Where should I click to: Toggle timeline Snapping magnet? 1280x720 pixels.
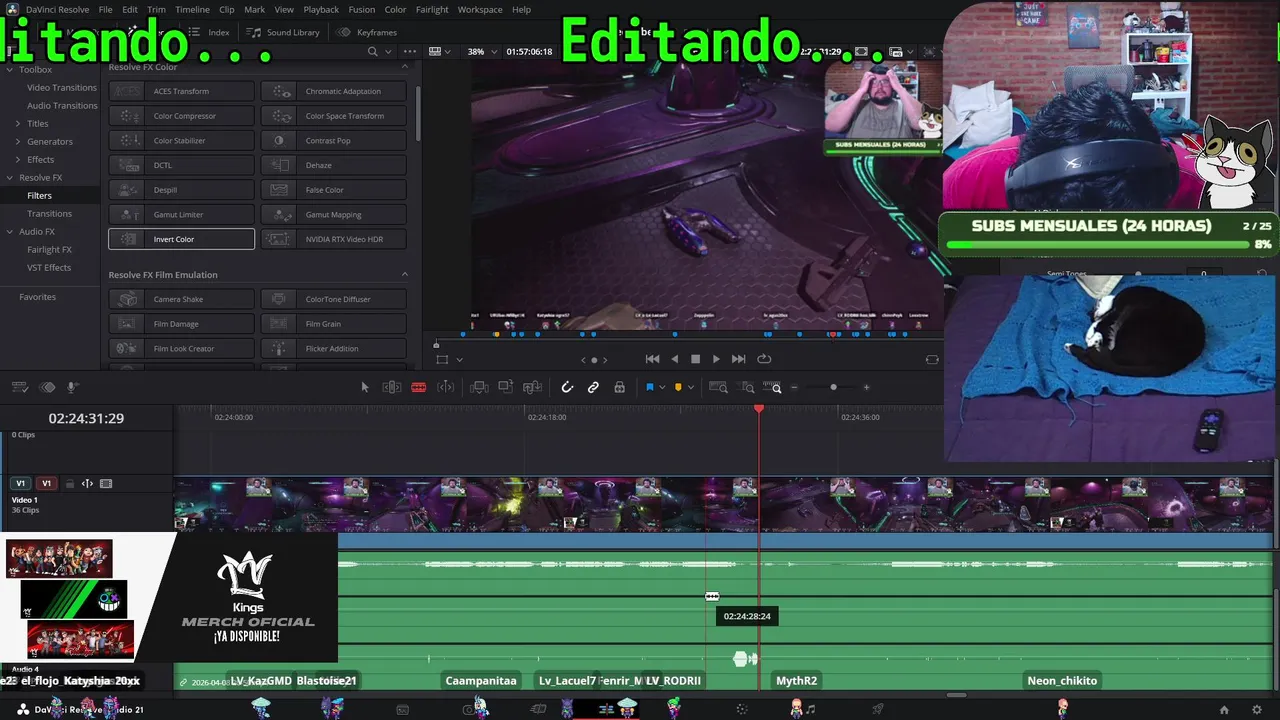[567, 387]
